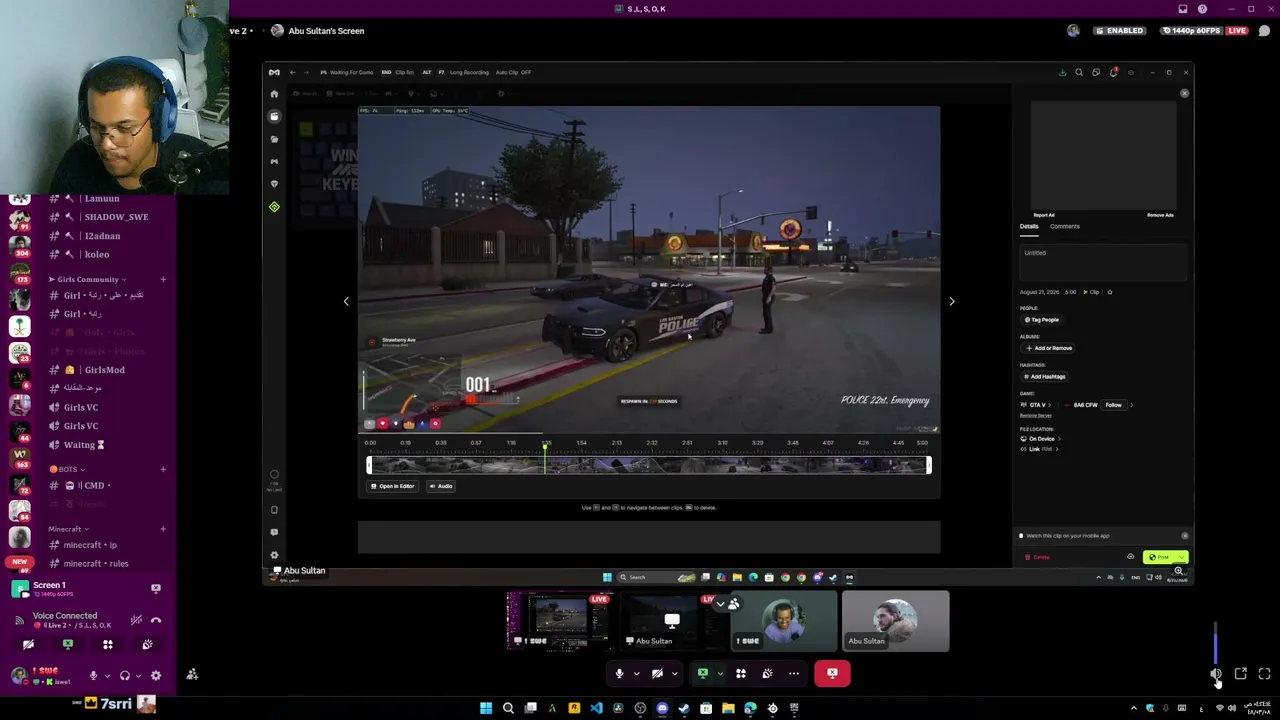Adjust the stream volume slider
Image resolution: width=1280 pixels, height=720 pixels.
[x=1216, y=643]
